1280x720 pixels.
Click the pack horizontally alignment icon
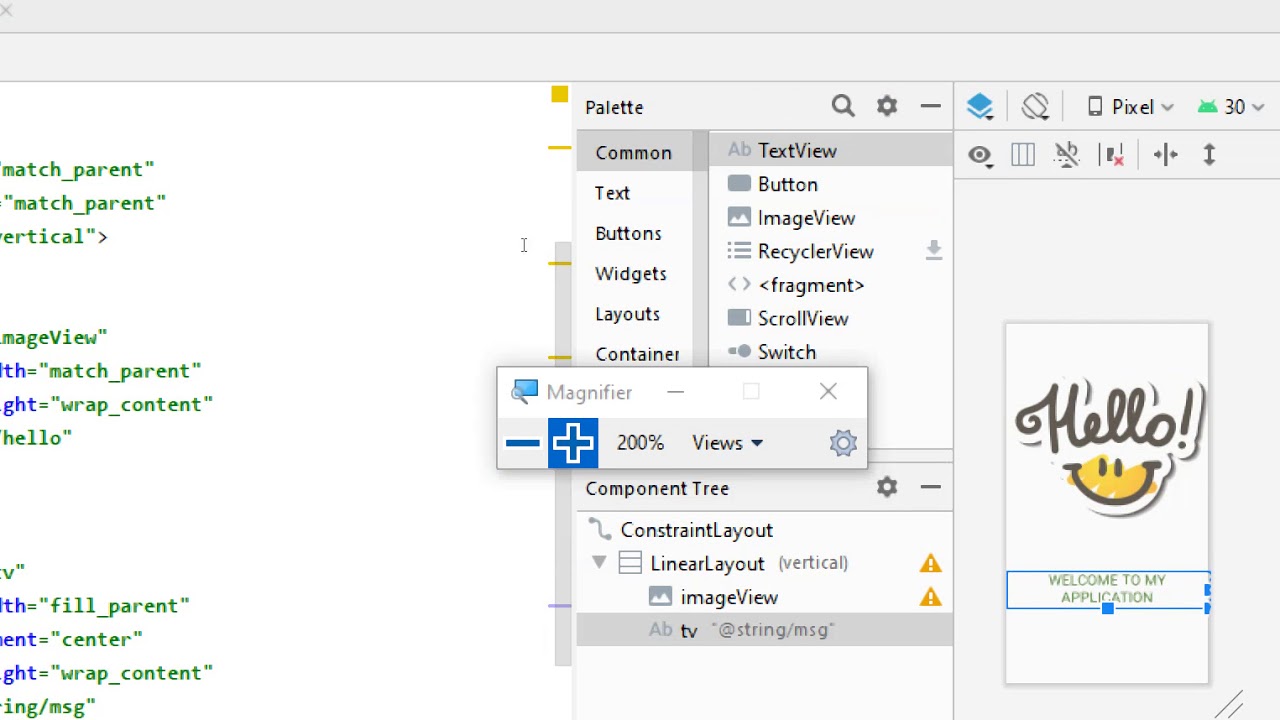click(1166, 155)
